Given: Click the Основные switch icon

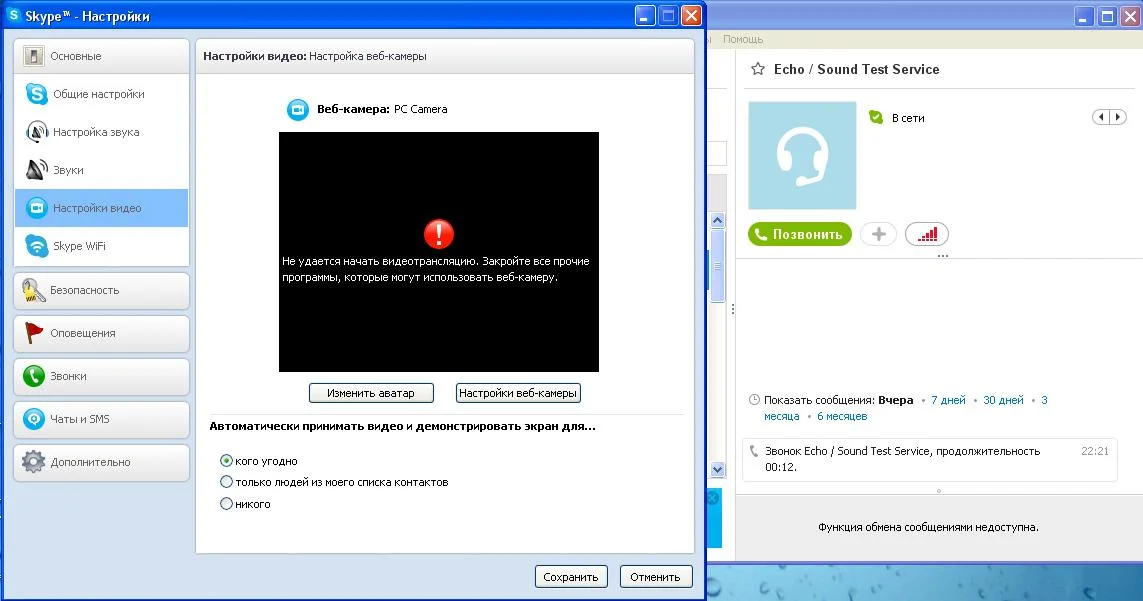Looking at the screenshot, I should point(34,56).
